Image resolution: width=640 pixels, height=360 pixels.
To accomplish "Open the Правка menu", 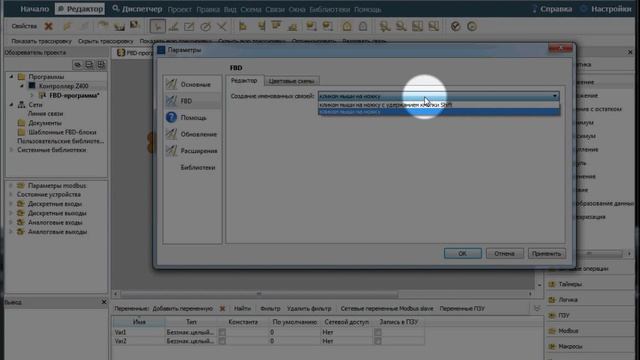I will point(208,9).
